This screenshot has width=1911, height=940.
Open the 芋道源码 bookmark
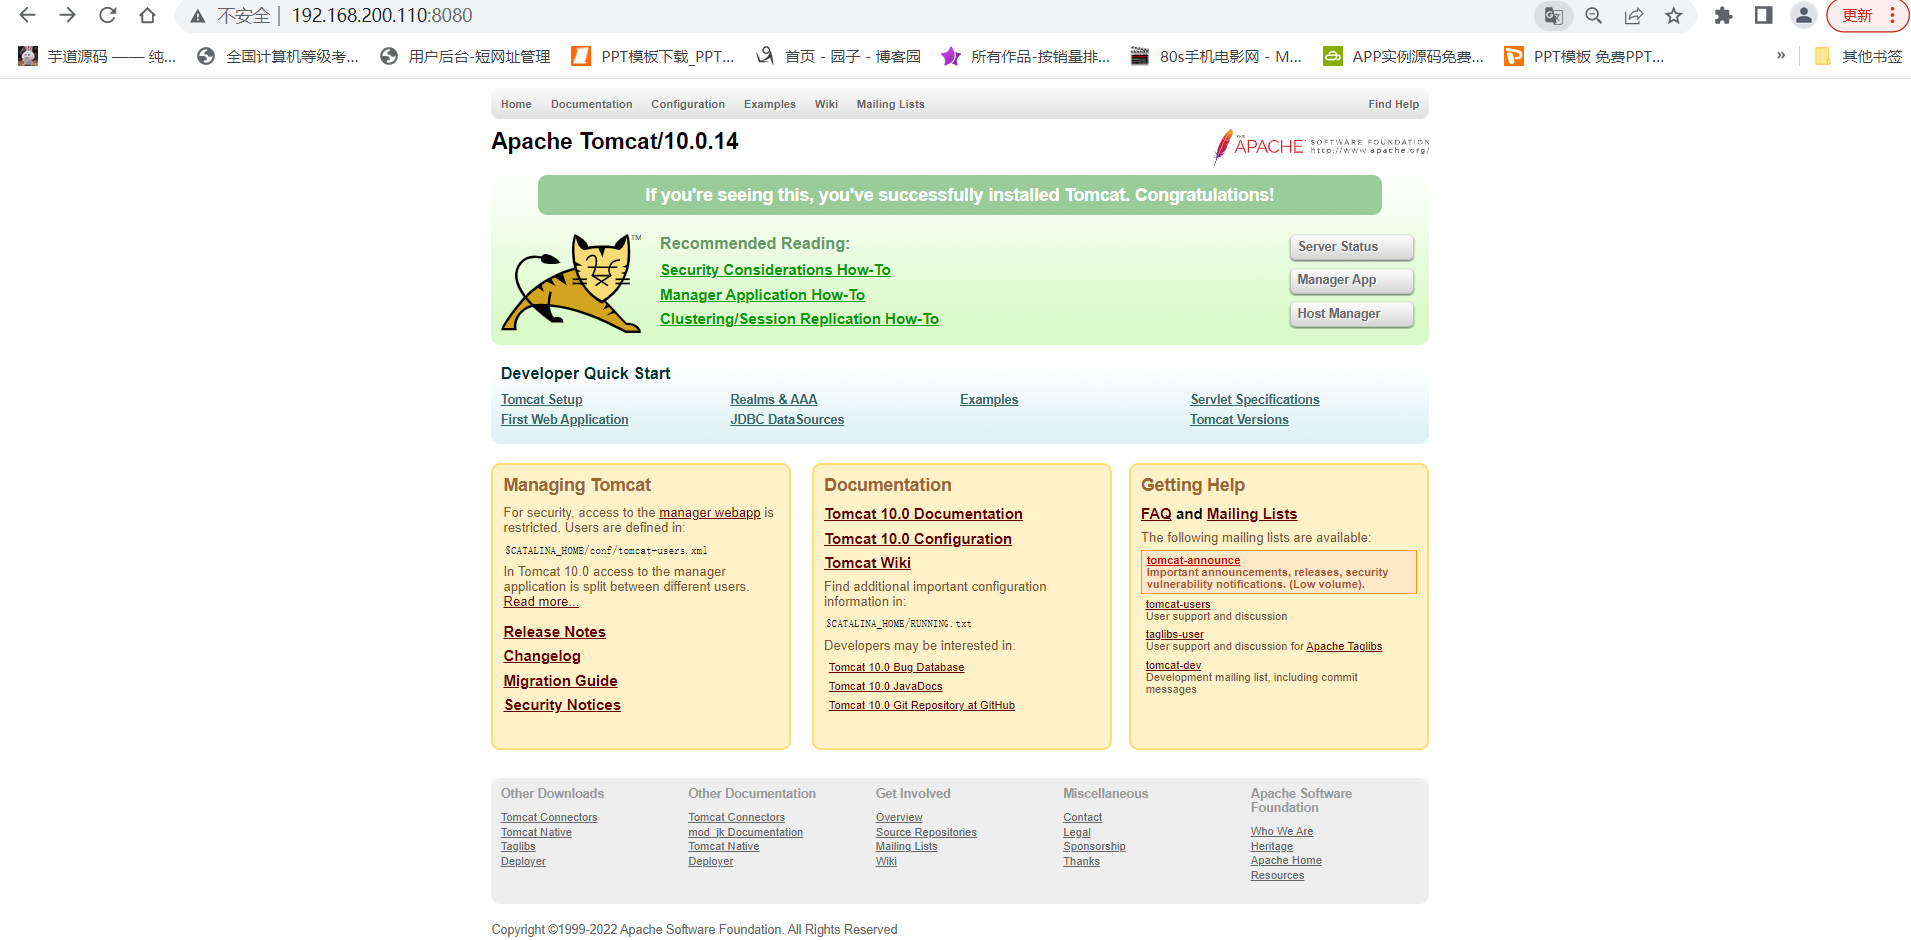97,56
